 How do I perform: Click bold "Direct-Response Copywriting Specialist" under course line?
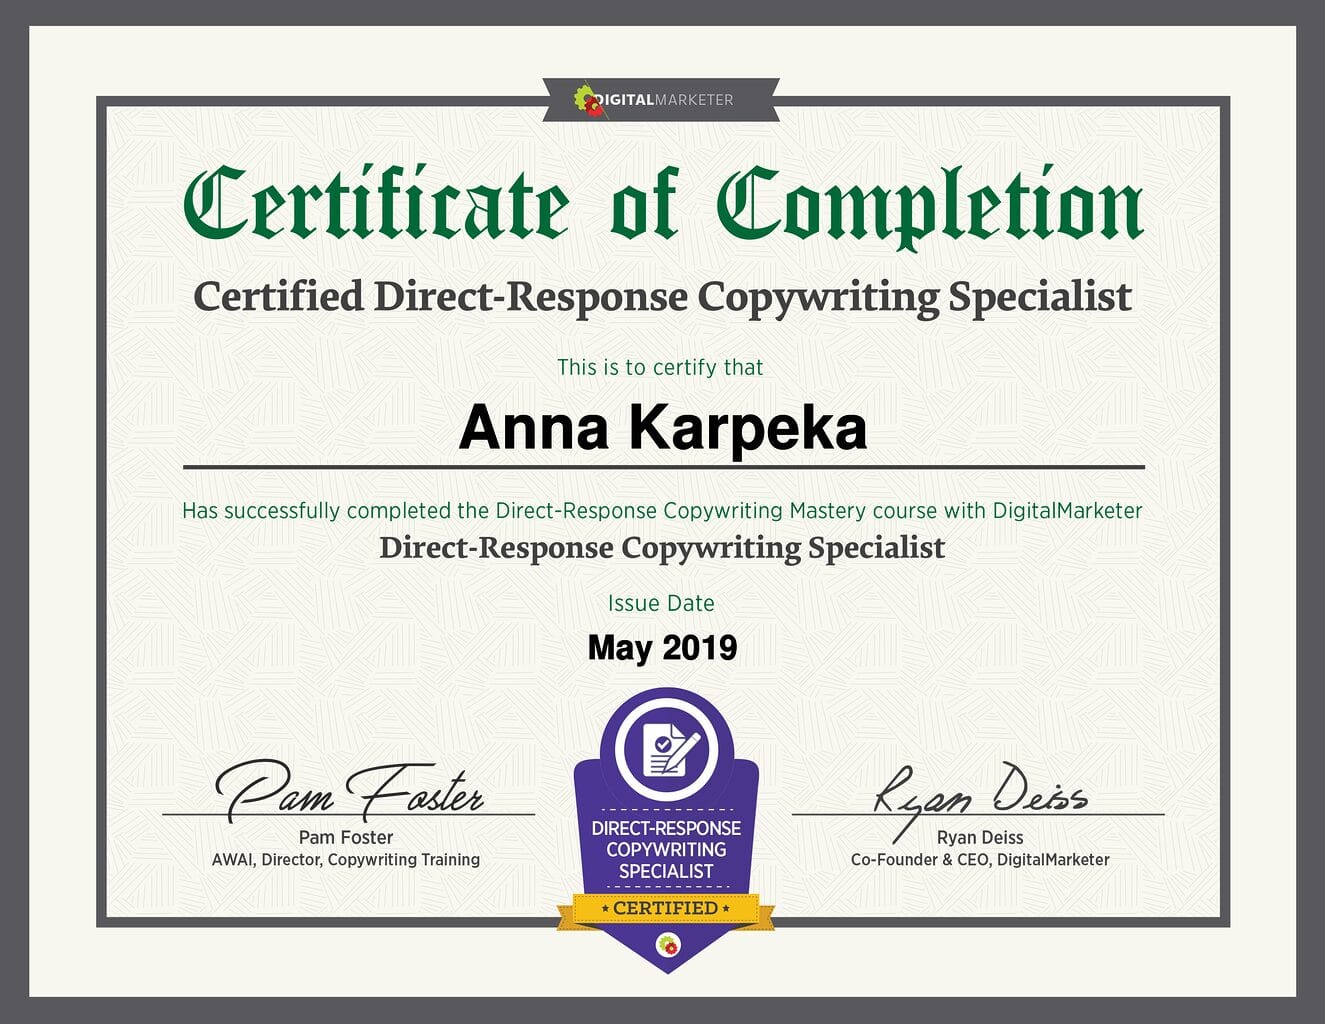coord(662,548)
